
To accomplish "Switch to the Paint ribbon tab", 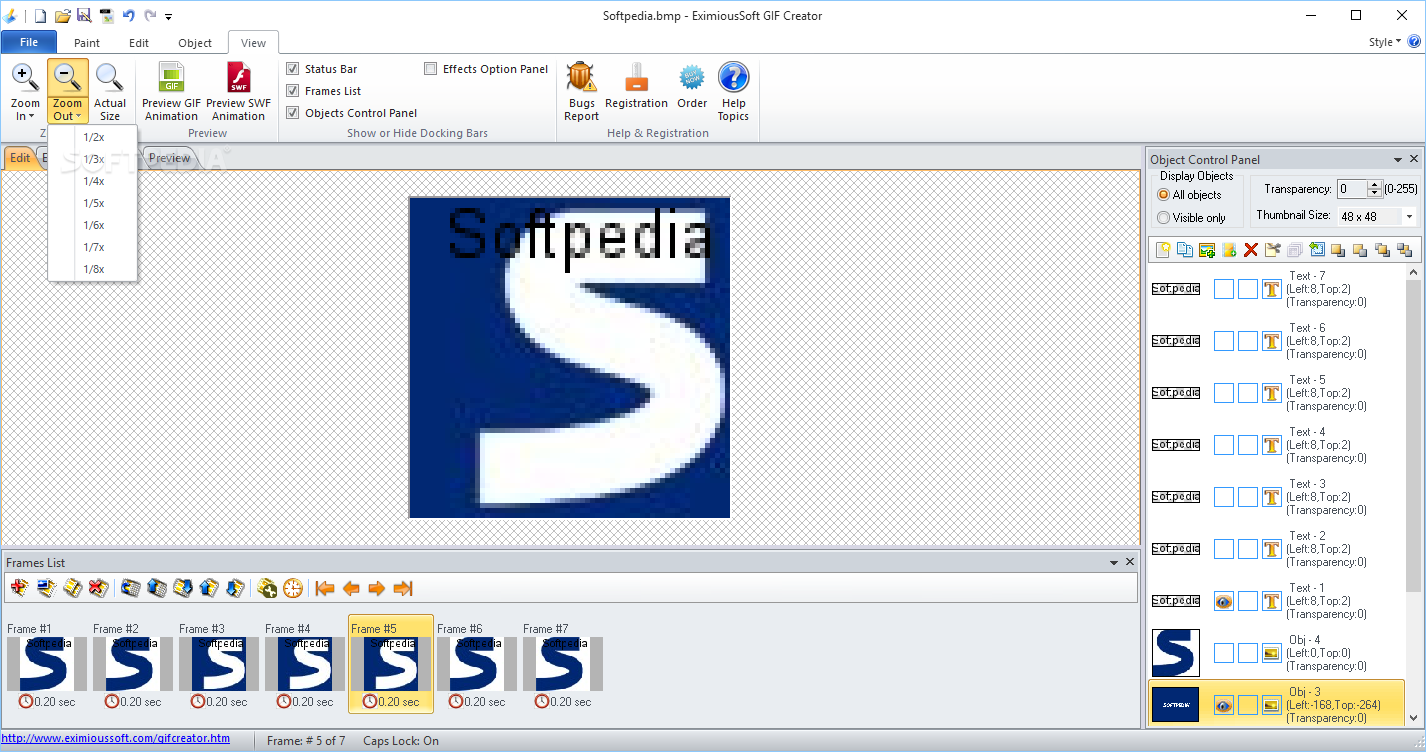I will pyautogui.click(x=87, y=43).
